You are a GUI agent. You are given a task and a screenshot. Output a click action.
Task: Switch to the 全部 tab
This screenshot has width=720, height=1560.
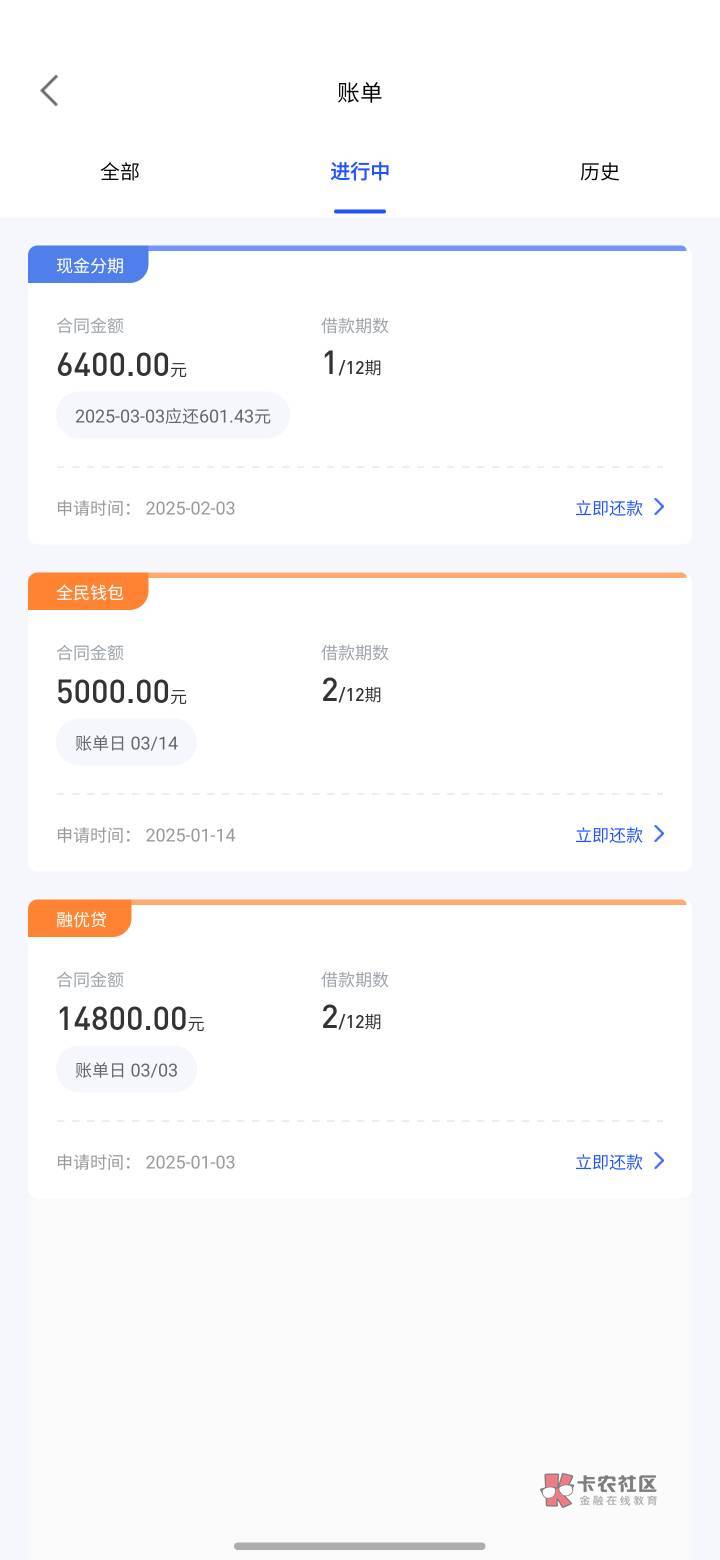click(120, 172)
